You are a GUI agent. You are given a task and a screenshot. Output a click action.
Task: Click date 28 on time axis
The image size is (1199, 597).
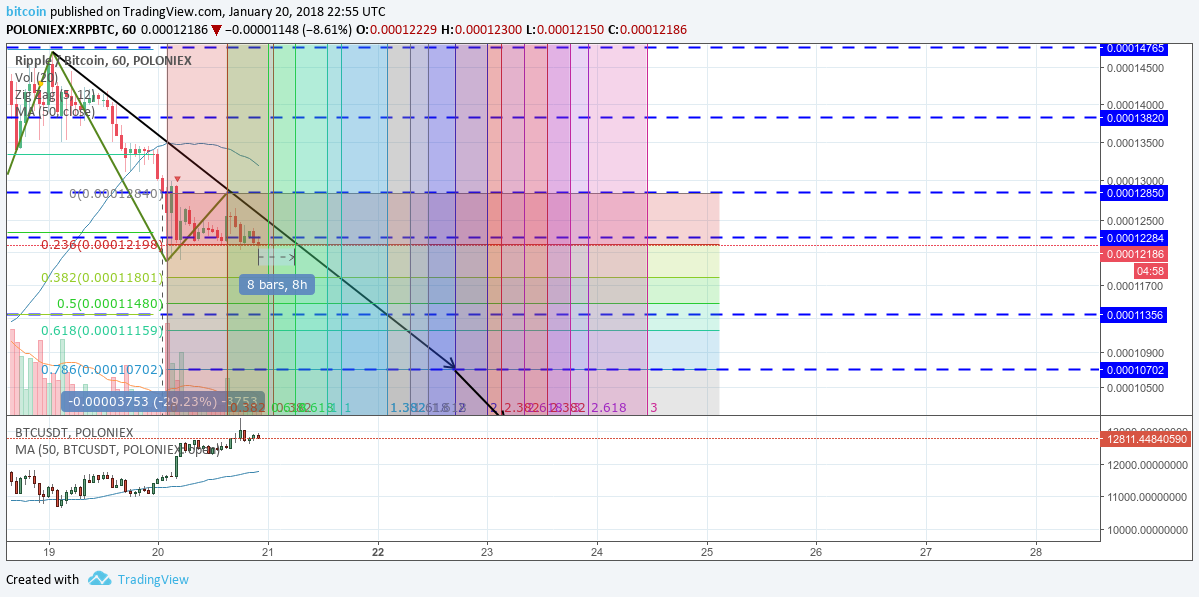pyautogui.click(x=1036, y=550)
